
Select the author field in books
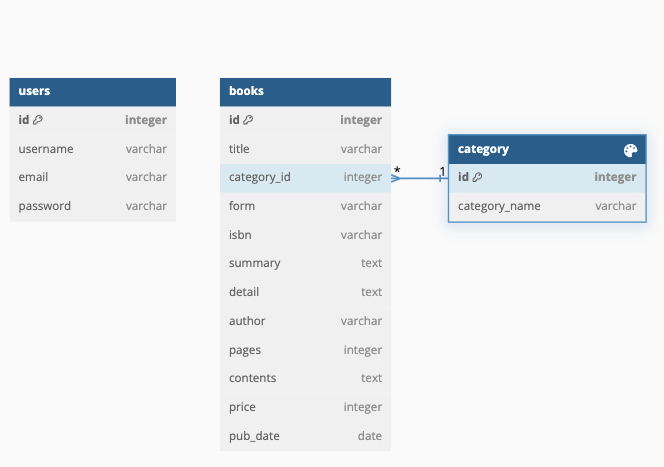[x=305, y=321]
